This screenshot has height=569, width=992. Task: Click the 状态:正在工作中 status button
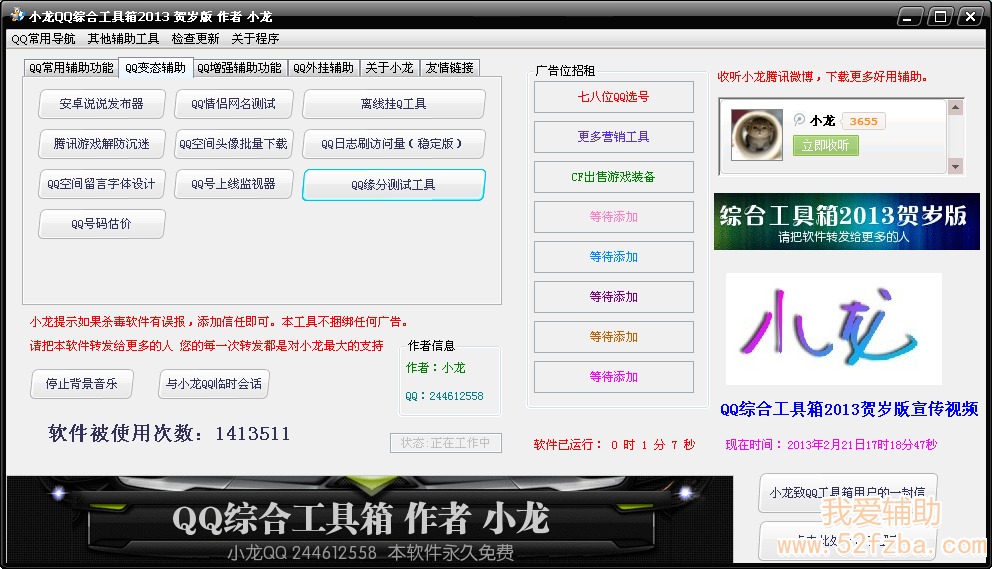tap(446, 443)
